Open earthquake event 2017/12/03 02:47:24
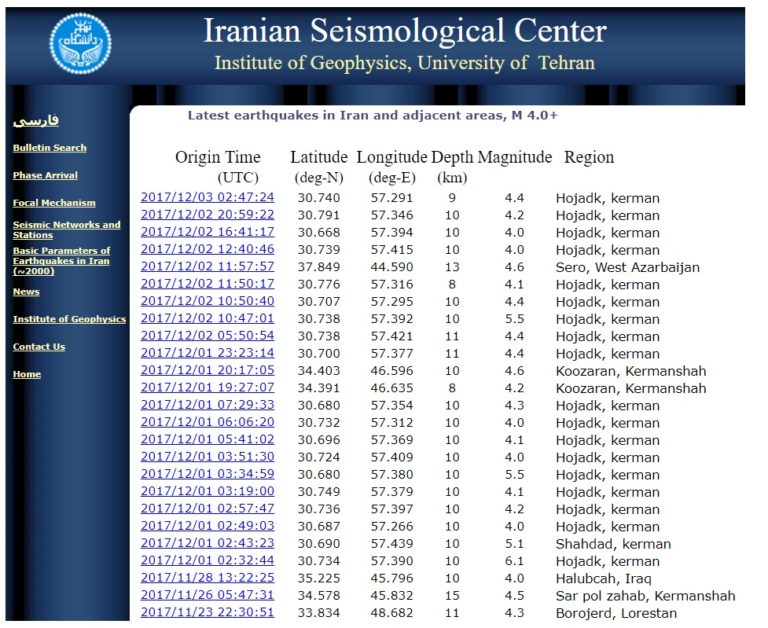Image resolution: width=768 pixels, height=628 pixels. [x=207, y=197]
